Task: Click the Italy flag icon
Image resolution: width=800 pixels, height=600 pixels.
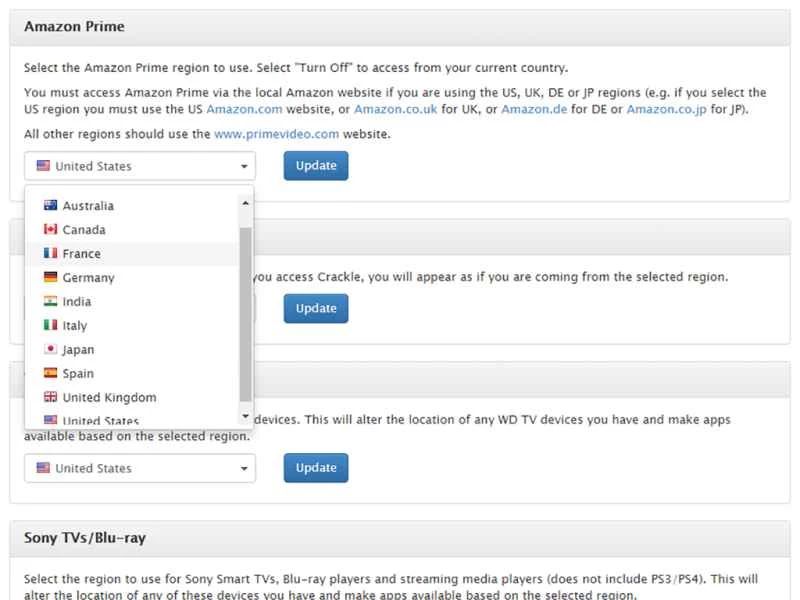Action: 50,326
